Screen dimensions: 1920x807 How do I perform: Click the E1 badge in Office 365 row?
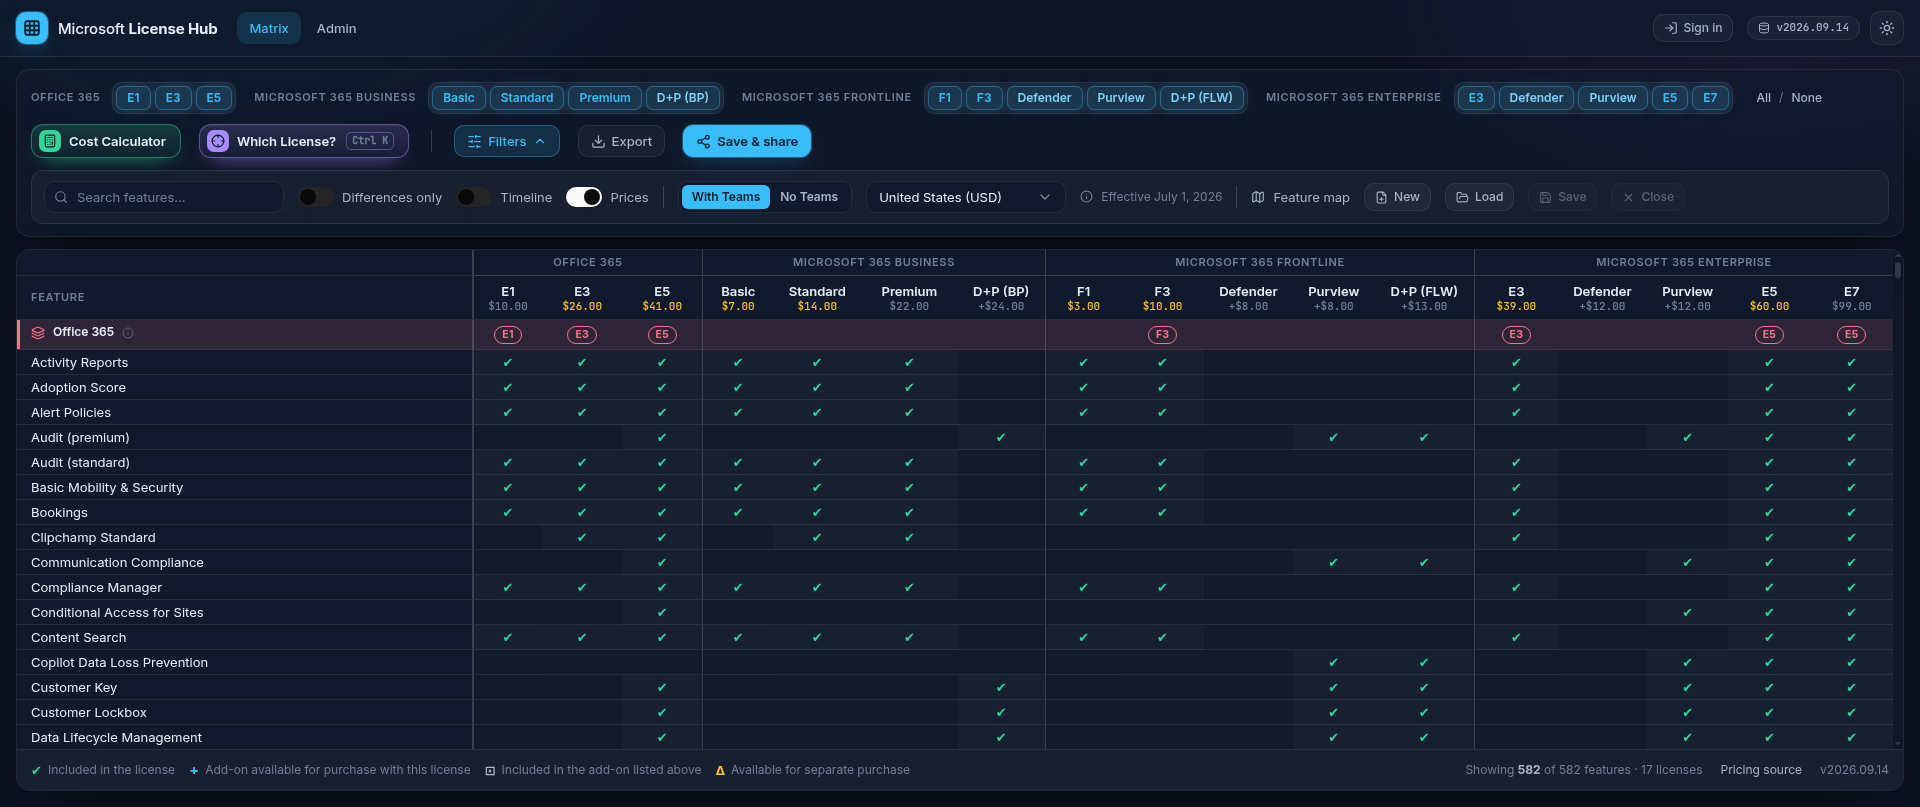click(x=508, y=334)
